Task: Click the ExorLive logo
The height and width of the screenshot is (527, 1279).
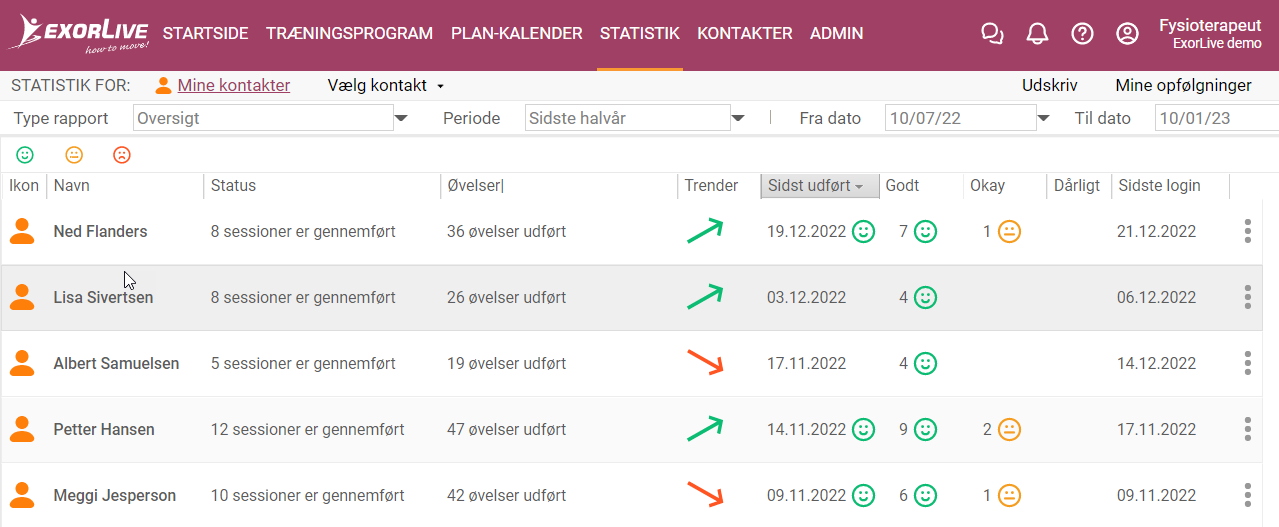Action: [x=79, y=33]
